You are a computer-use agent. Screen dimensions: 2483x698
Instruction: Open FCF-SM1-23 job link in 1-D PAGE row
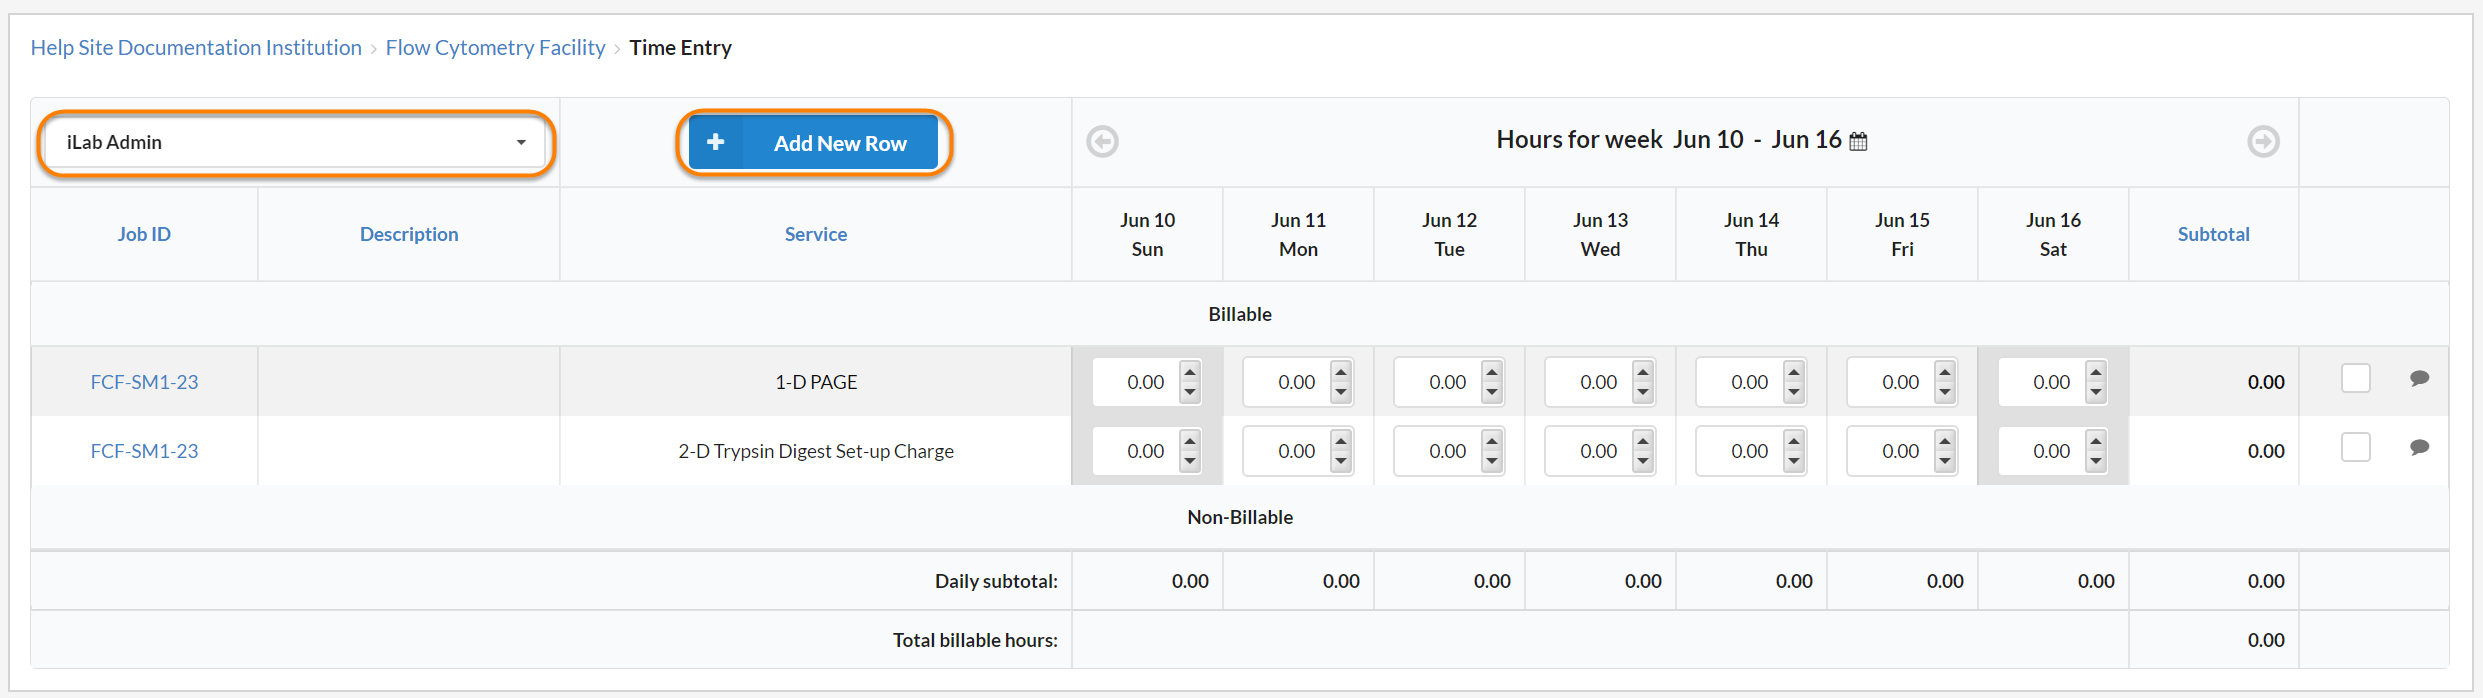(x=144, y=382)
